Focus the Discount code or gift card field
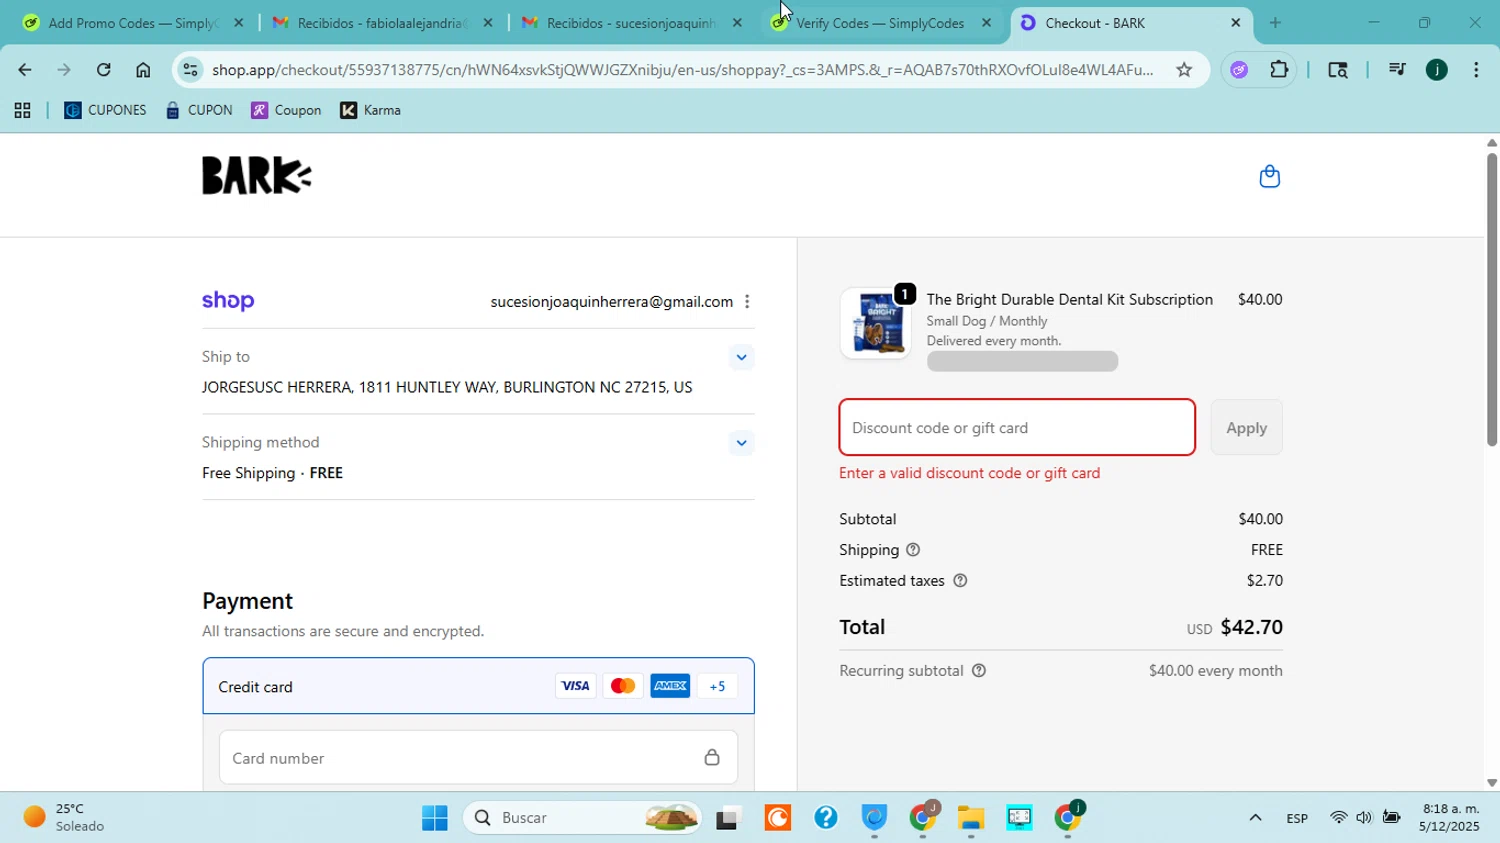Screen dimensions: 1500x843 click(1017, 428)
